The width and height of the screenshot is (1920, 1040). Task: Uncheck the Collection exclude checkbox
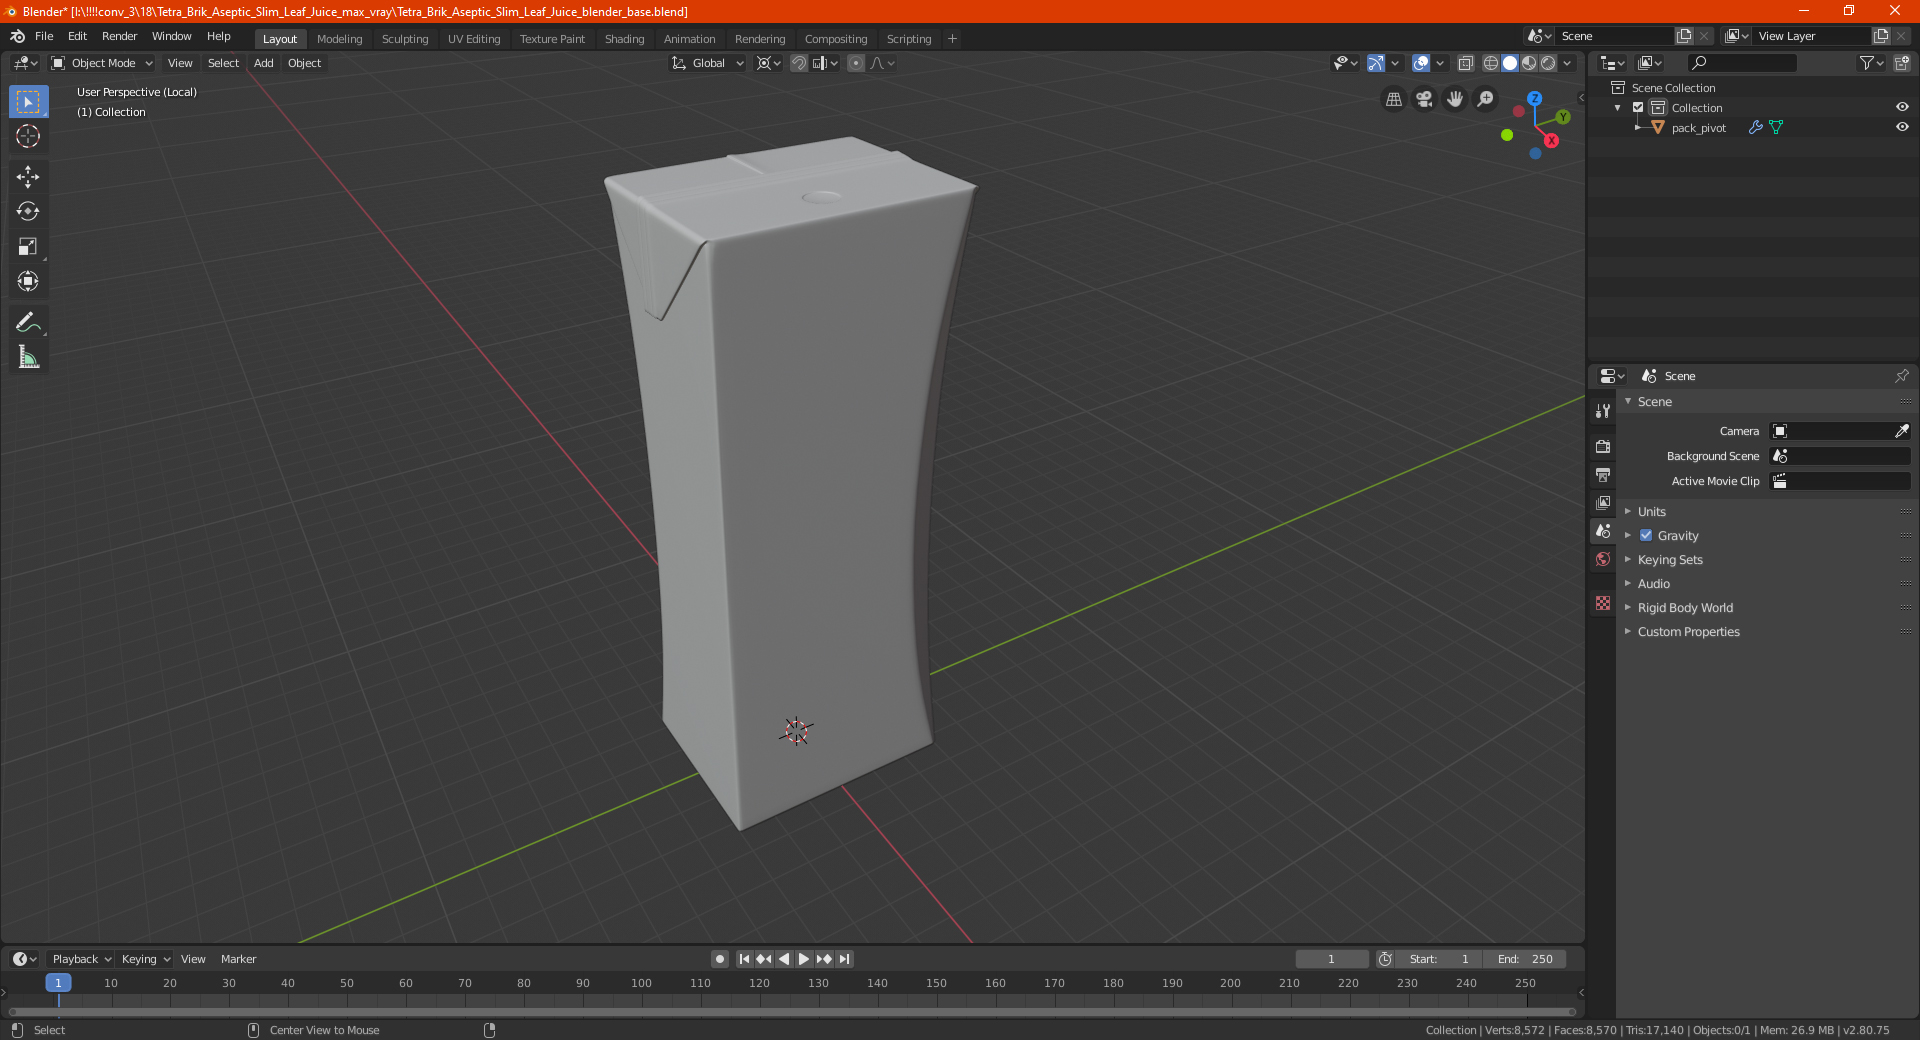(x=1638, y=107)
